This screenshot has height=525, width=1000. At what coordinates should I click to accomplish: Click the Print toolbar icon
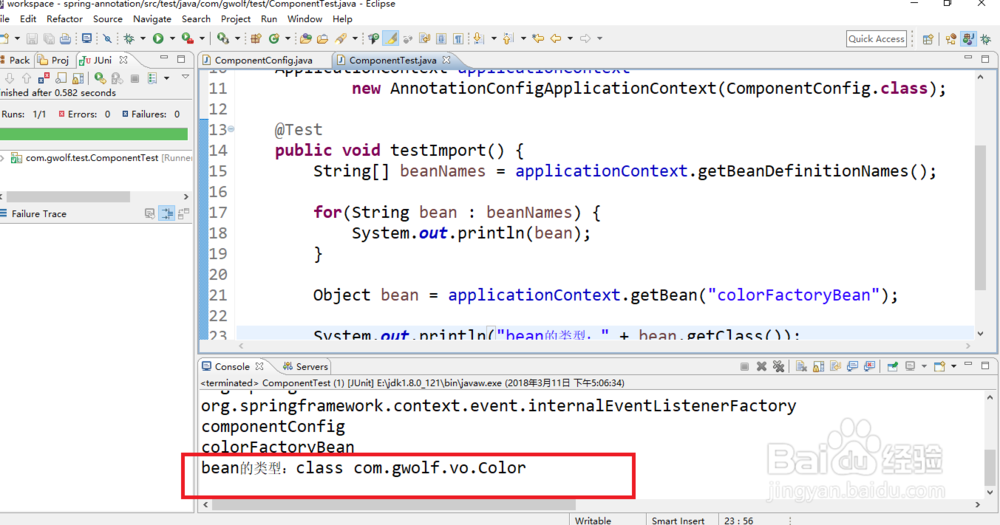[65, 39]
